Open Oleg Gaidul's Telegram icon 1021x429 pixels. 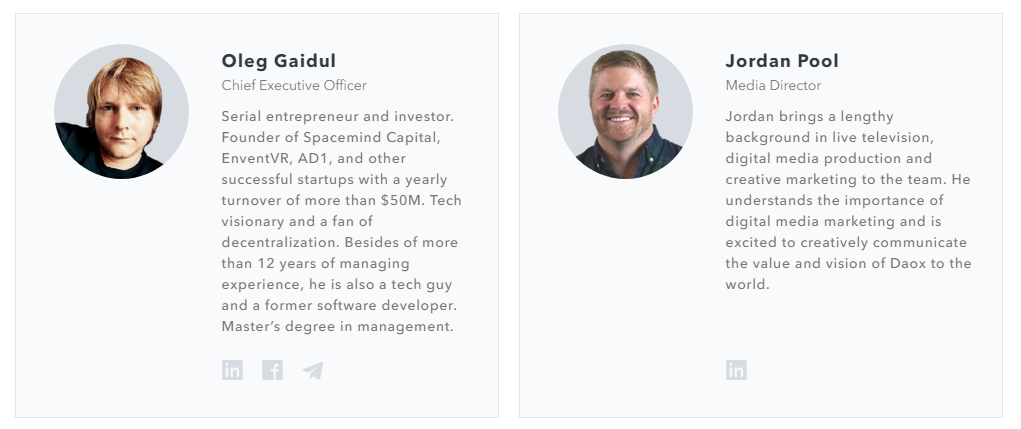point(313,371)
